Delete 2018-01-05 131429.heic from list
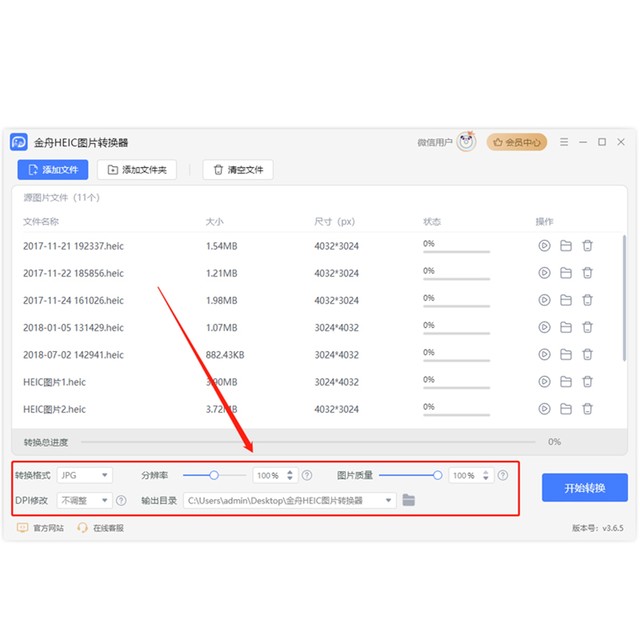Image resolution: width=640 pixels, height=640 pixels. pos(587,327)
